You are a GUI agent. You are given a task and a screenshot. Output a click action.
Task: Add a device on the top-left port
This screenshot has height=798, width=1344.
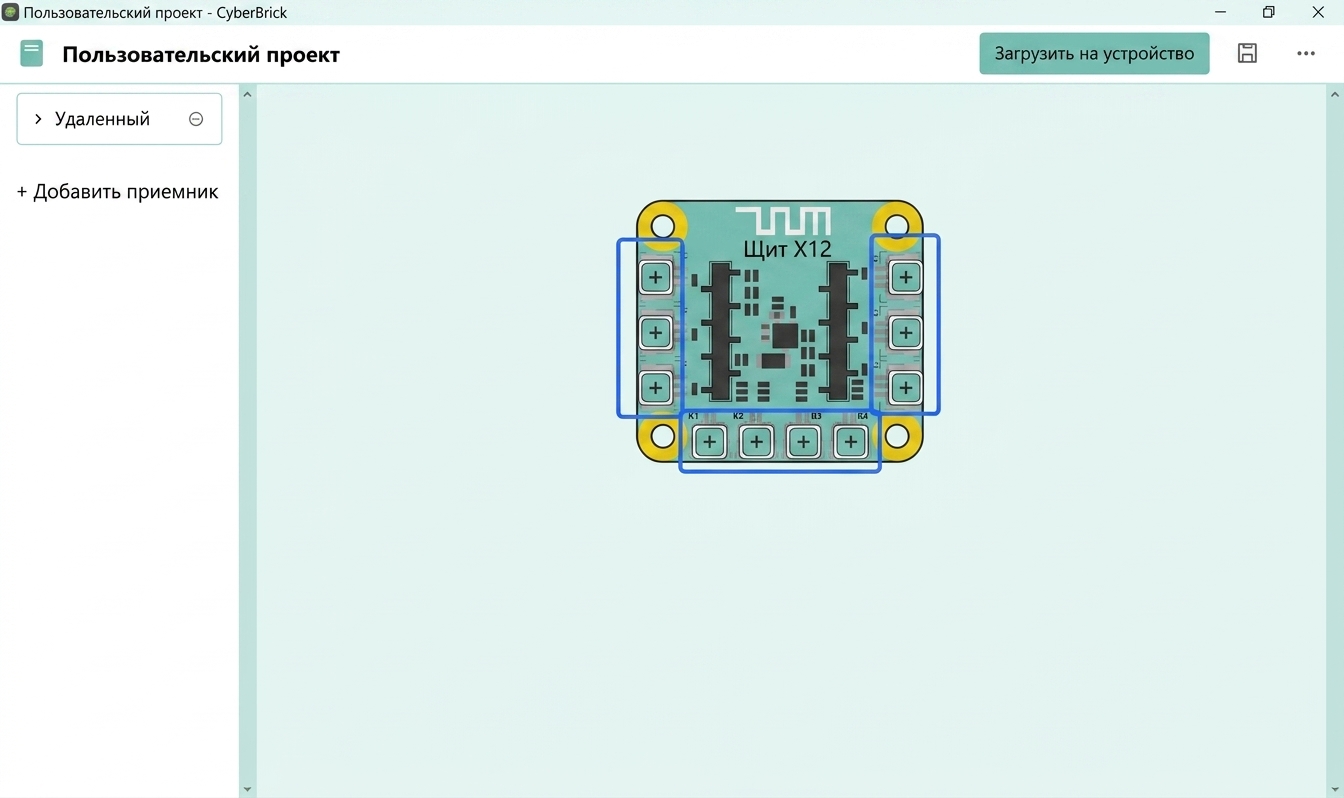(655, 277)
